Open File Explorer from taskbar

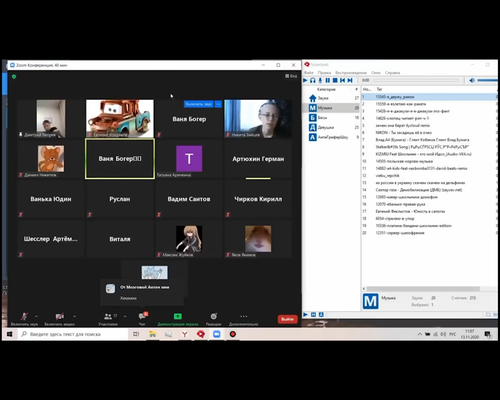click(152, 334)
